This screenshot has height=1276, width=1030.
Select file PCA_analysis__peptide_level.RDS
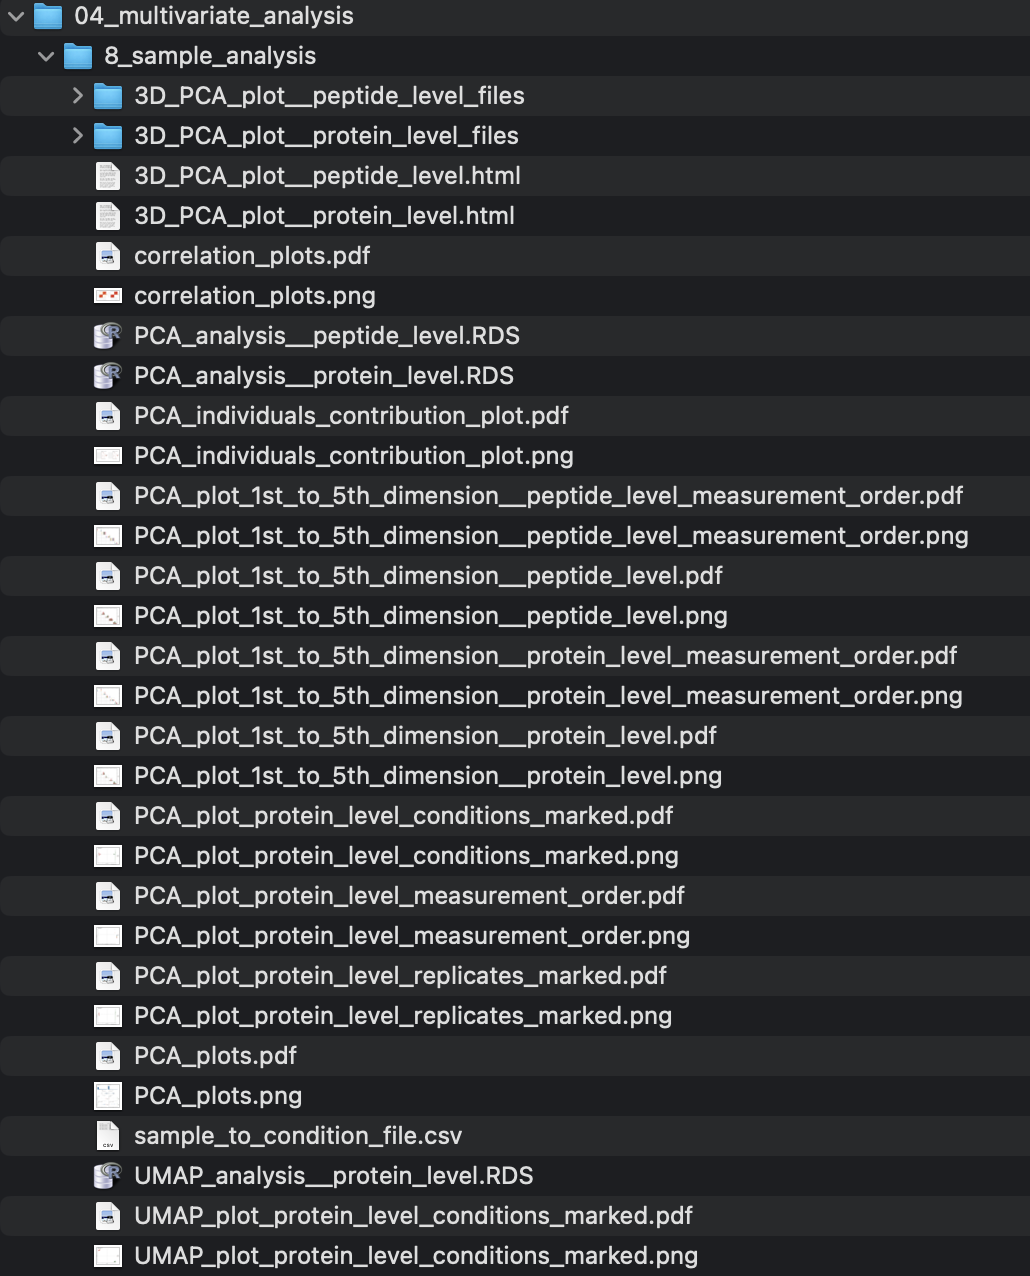click(x=327, y=336)
